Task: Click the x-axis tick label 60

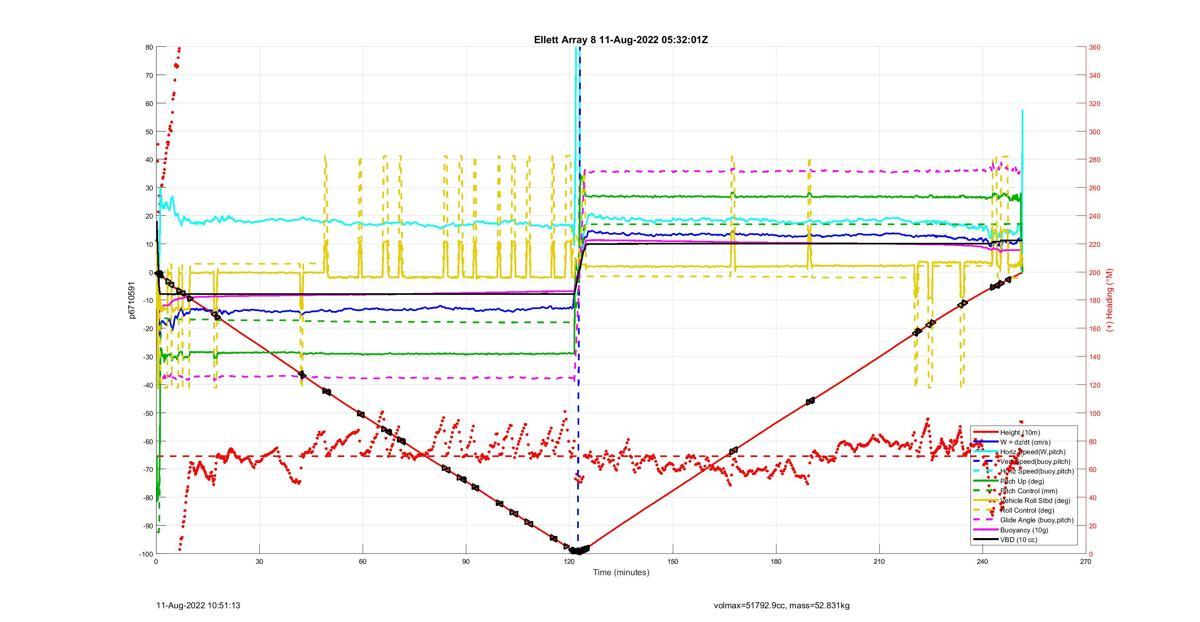Action: [x=363, y=562]
